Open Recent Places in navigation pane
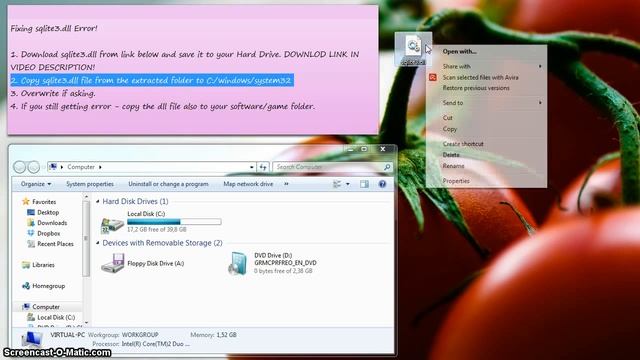 tap(56, 244)
